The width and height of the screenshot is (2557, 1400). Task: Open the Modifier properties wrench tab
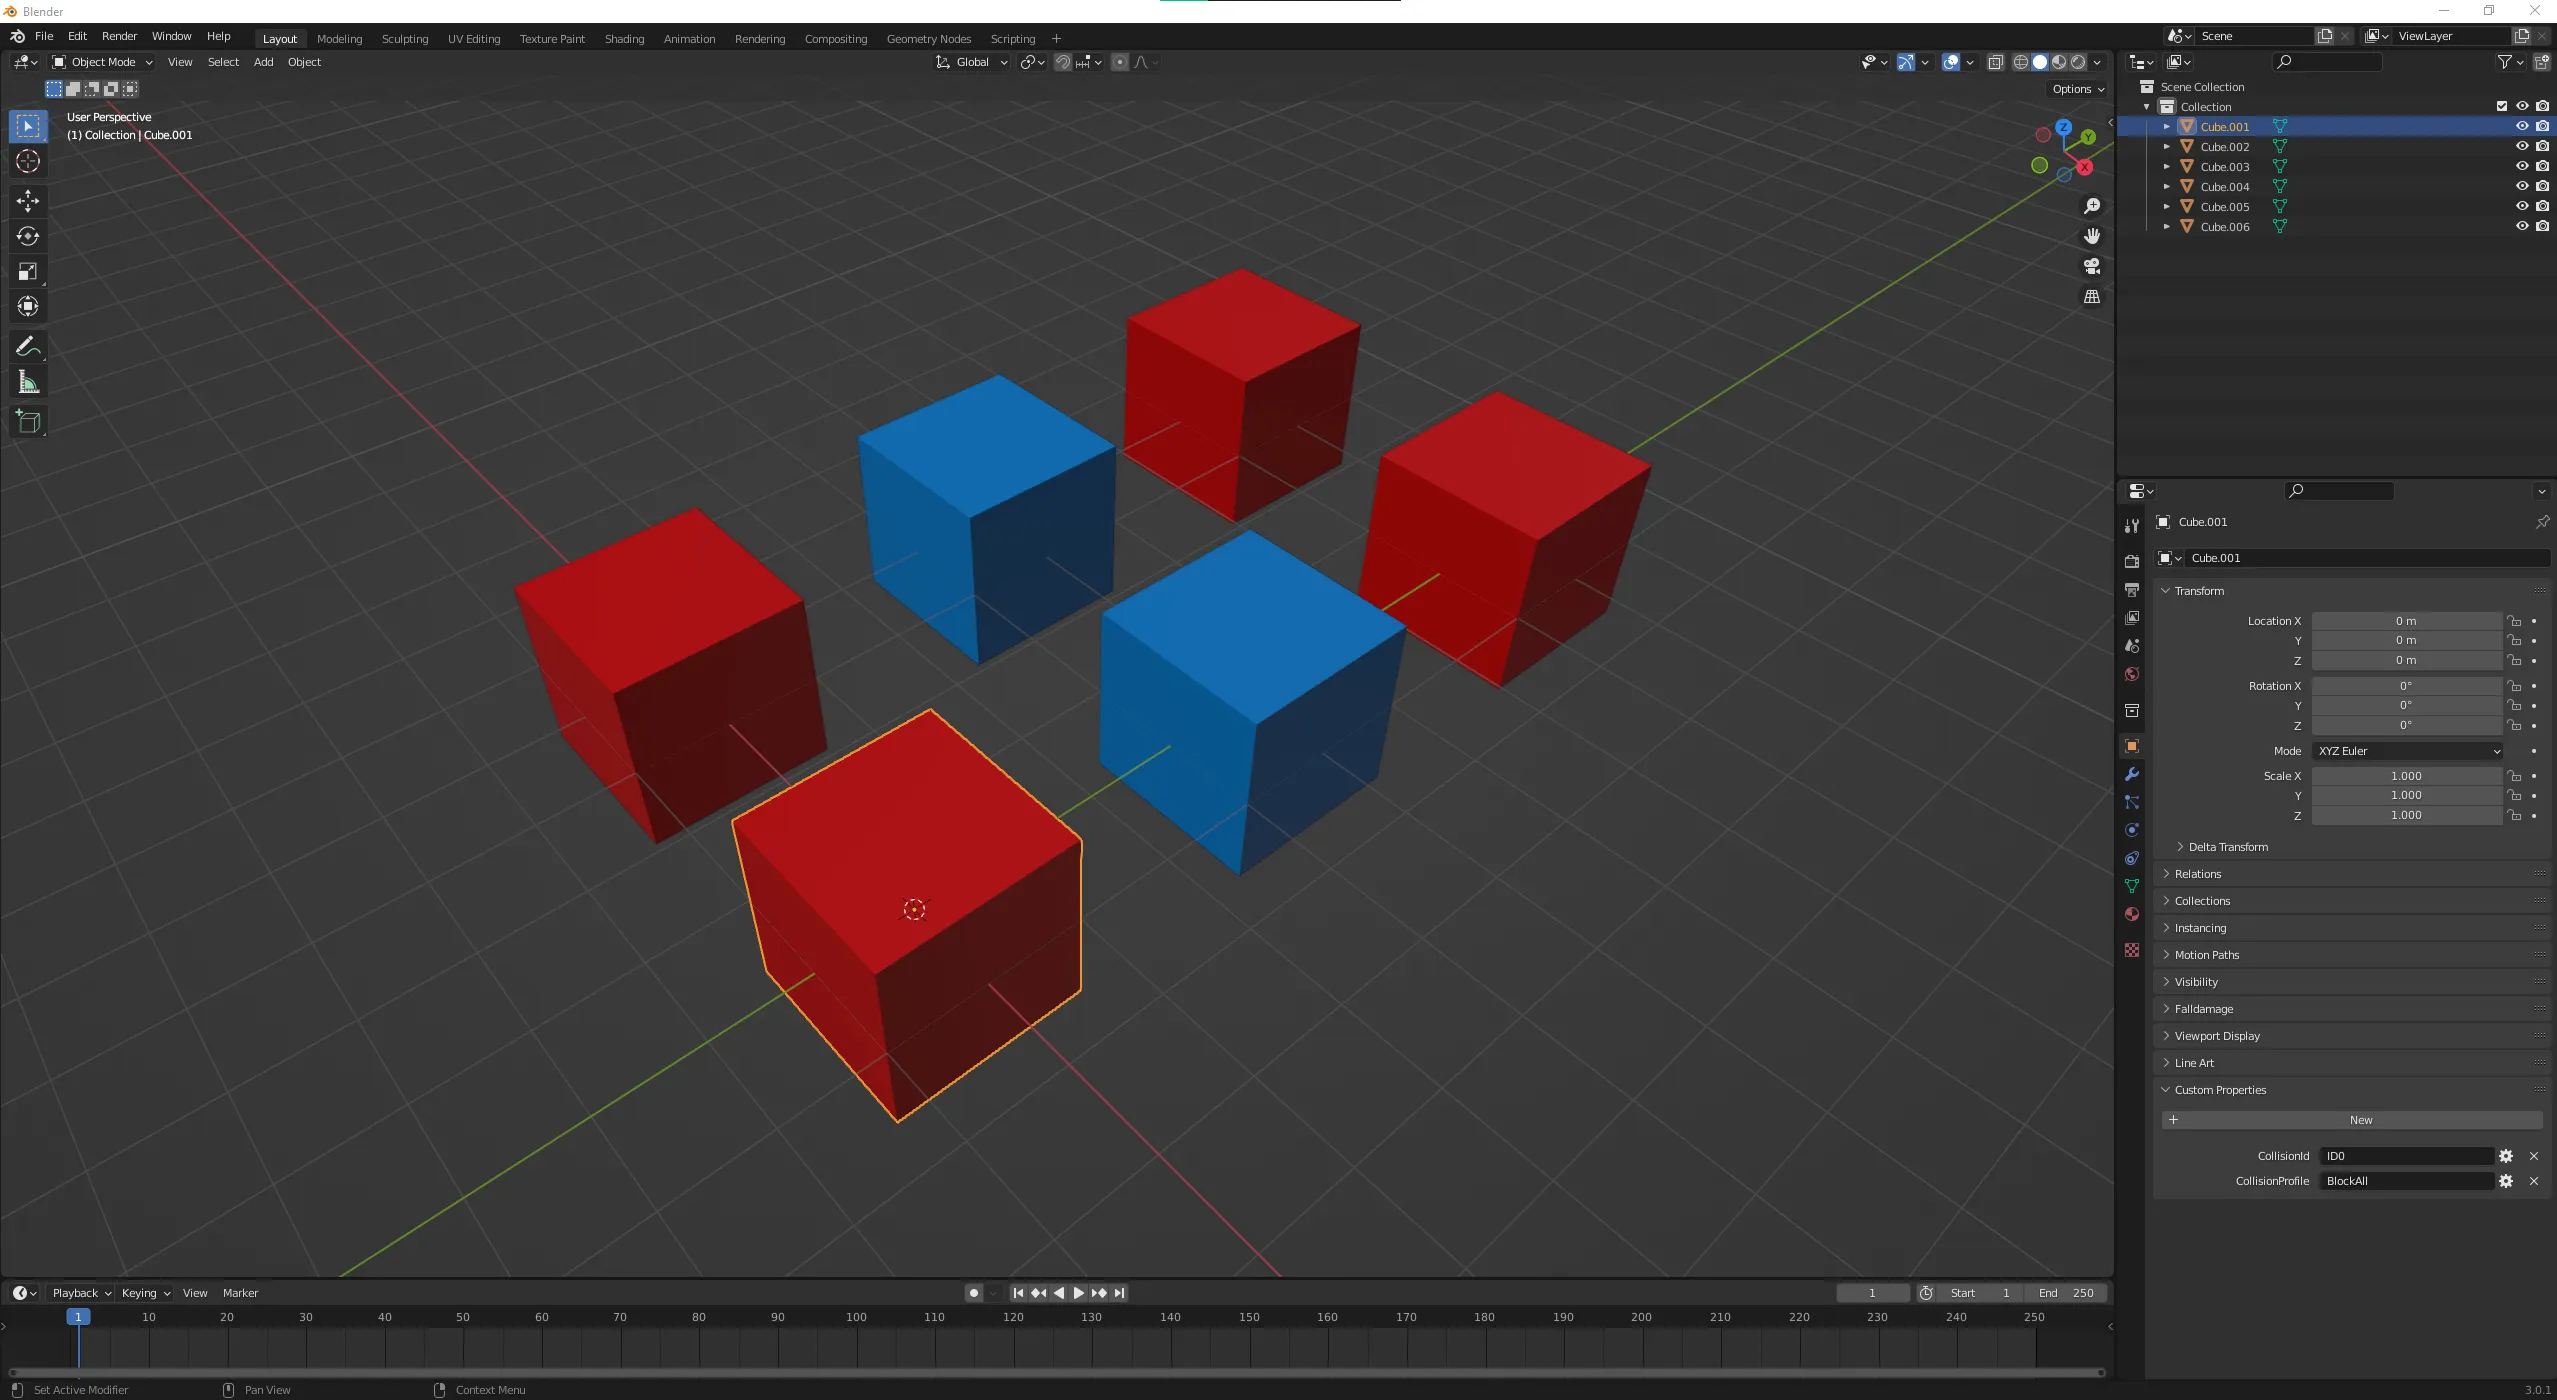(2132, 774)
